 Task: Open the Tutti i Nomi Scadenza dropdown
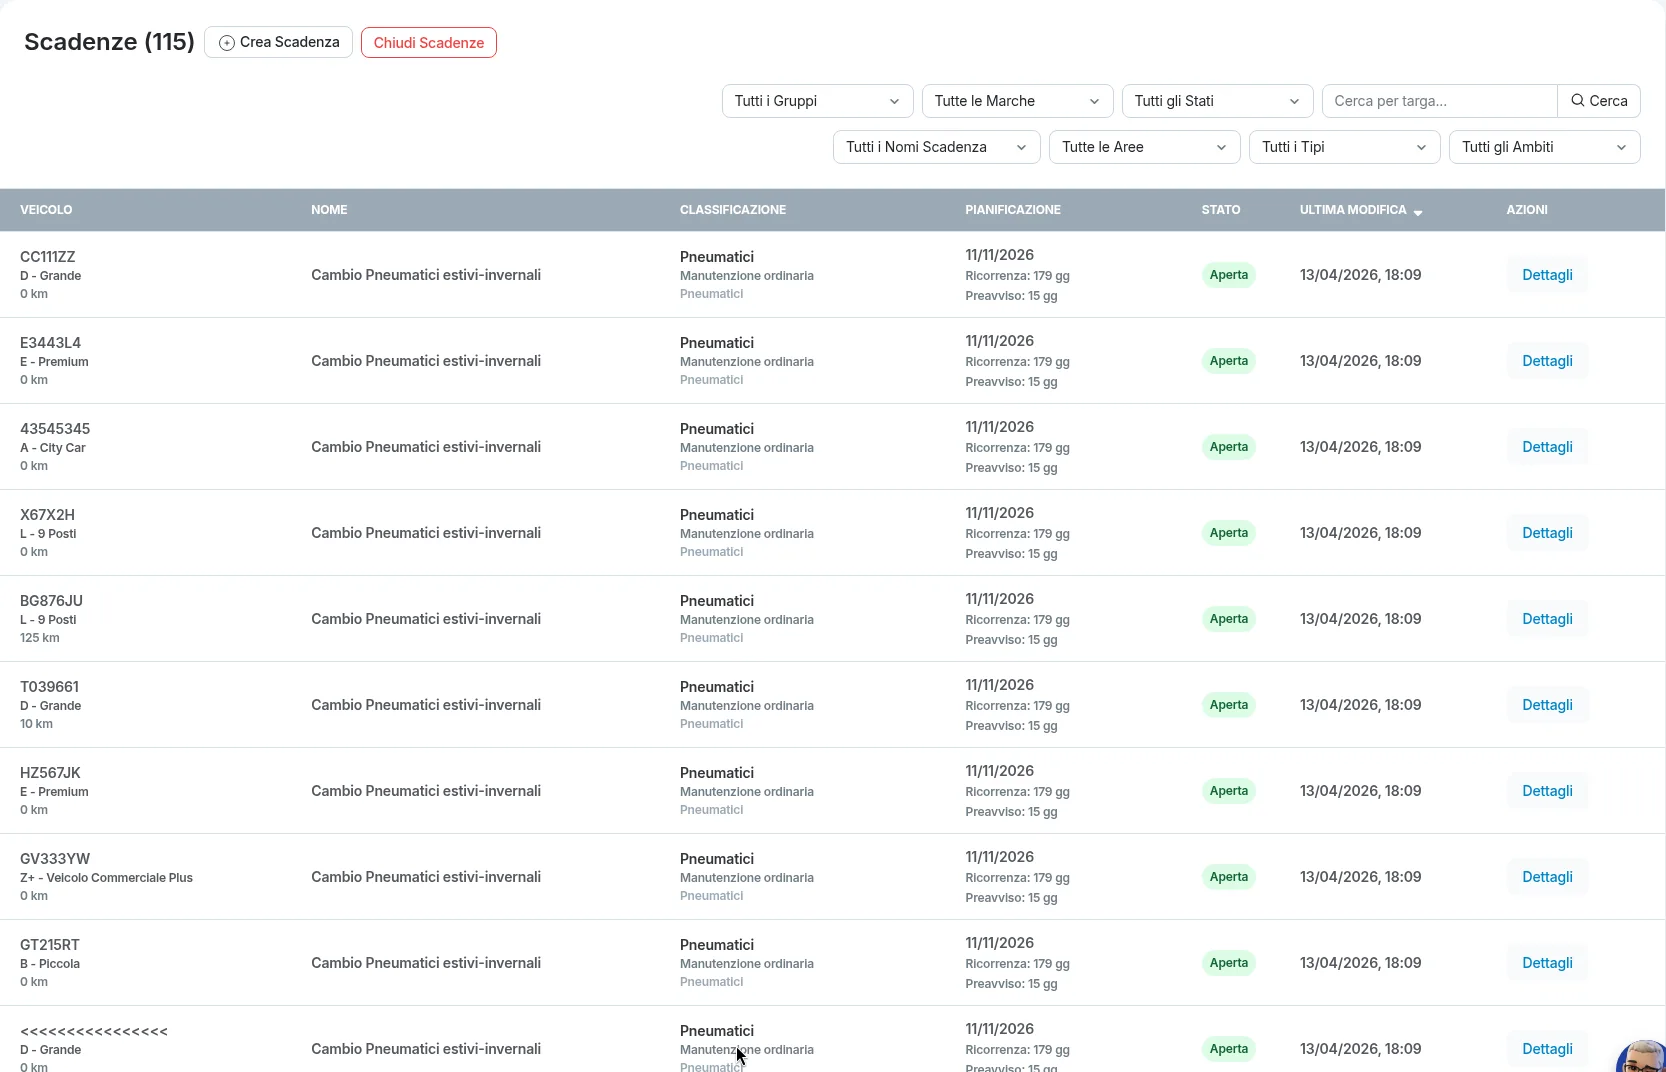pyautogui.click(x=936, y=147)
